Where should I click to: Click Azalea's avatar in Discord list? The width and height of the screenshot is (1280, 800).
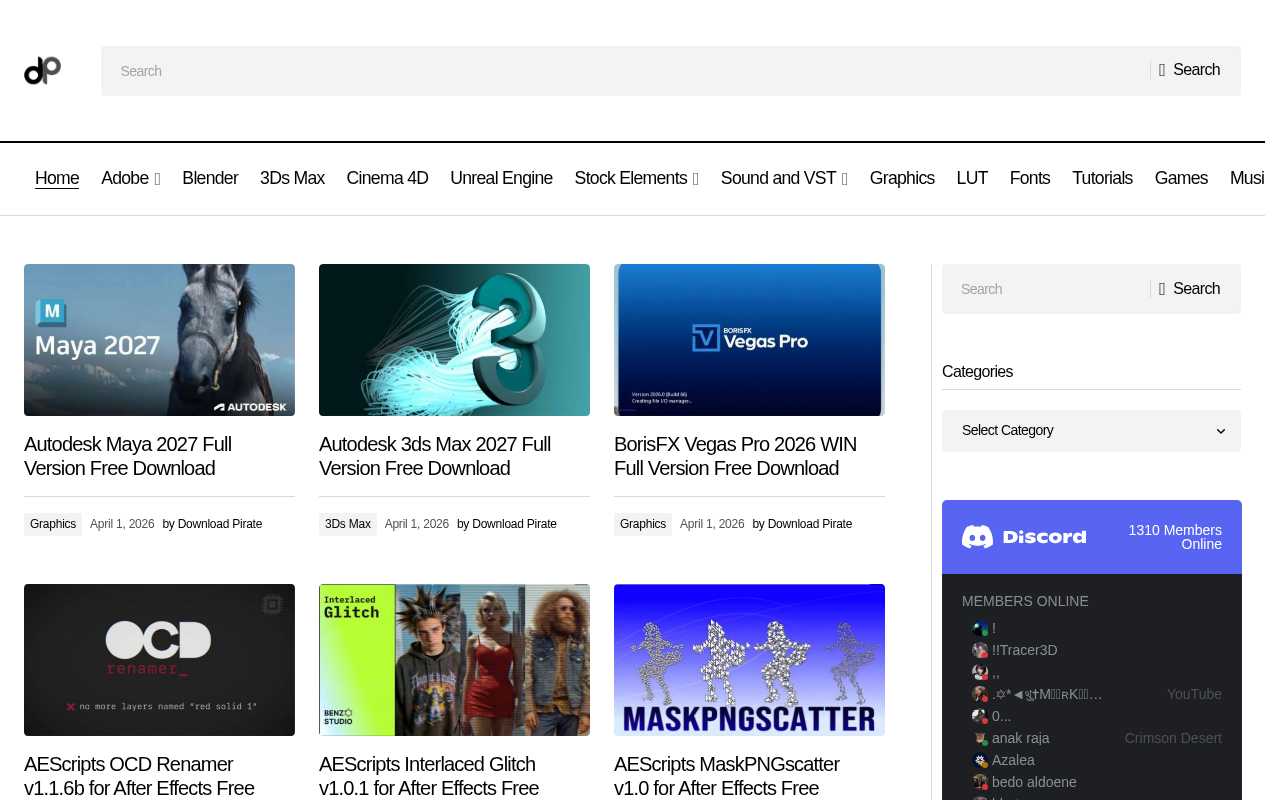(x=980, y=761)
